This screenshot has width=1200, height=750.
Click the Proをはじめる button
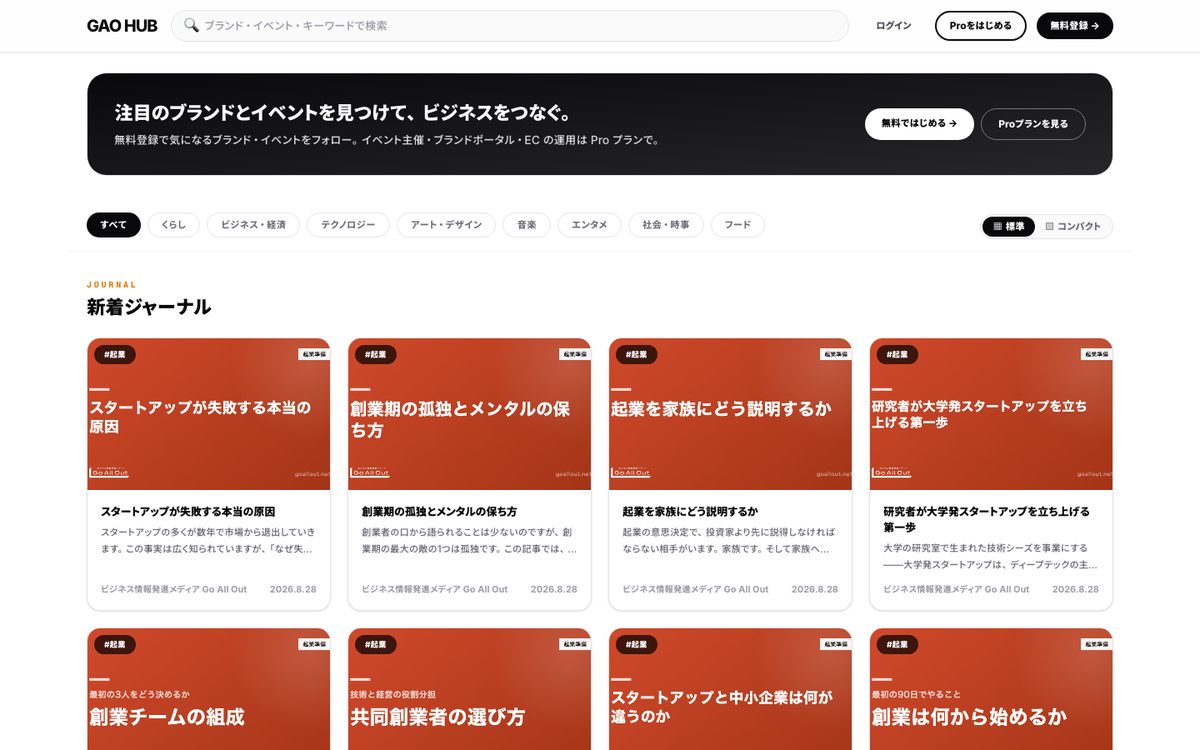(980, 26)
